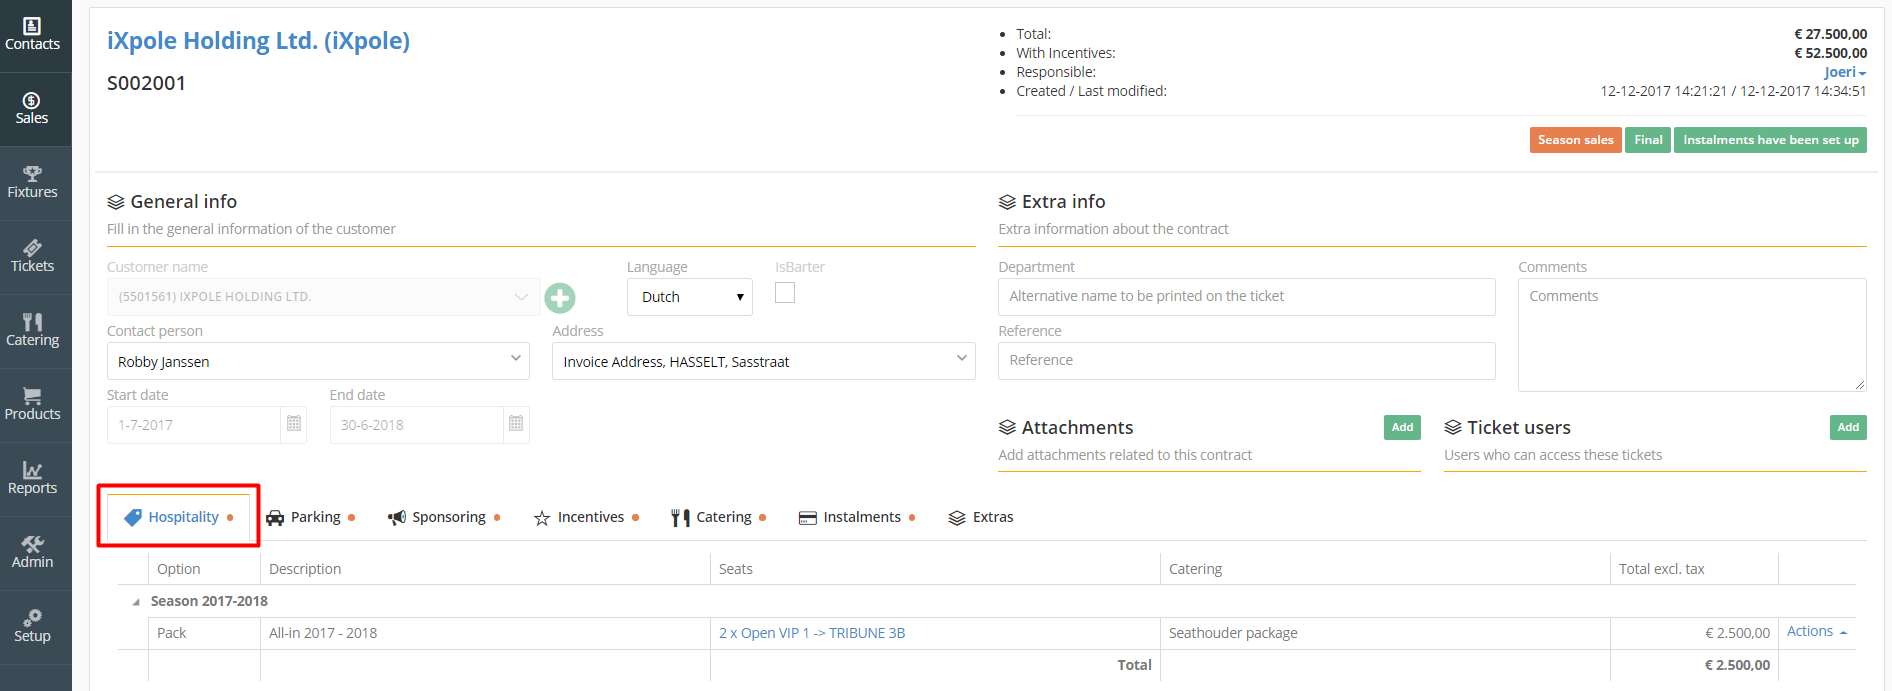Click the Start date field

point(194,425)
